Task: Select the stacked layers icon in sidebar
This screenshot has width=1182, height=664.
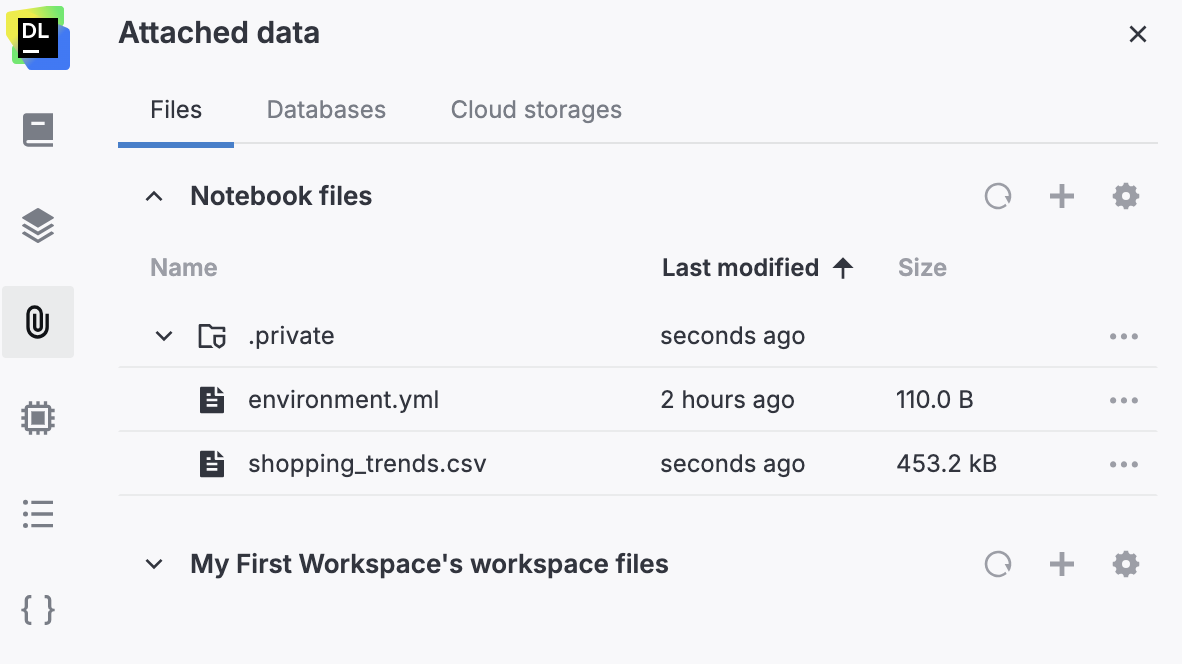Action: (x=38, y=226)
